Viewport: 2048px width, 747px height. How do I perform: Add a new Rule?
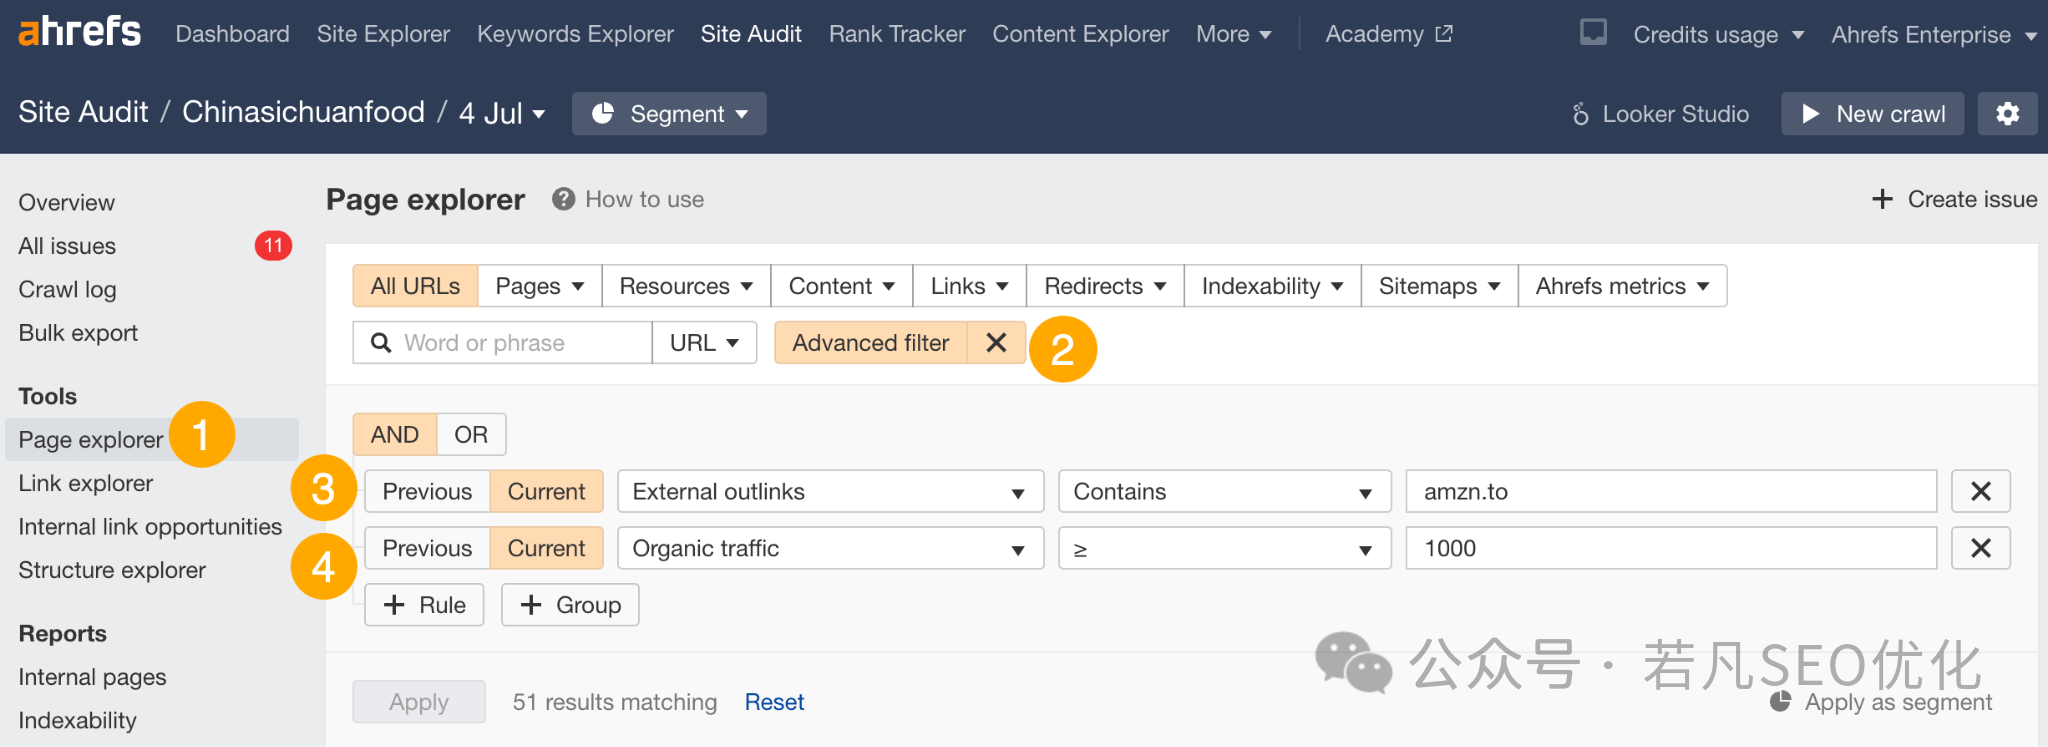click(424, 605)
